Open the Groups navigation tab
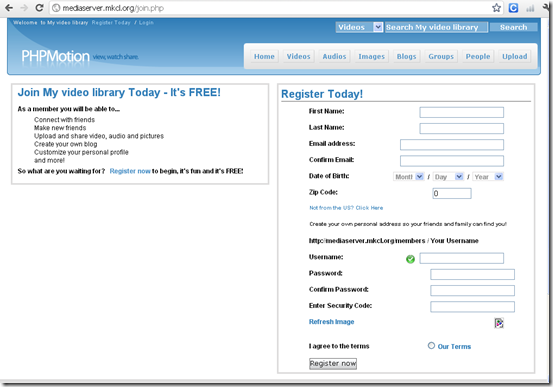This screenshot has width=553, height=387. coord(441,56)
